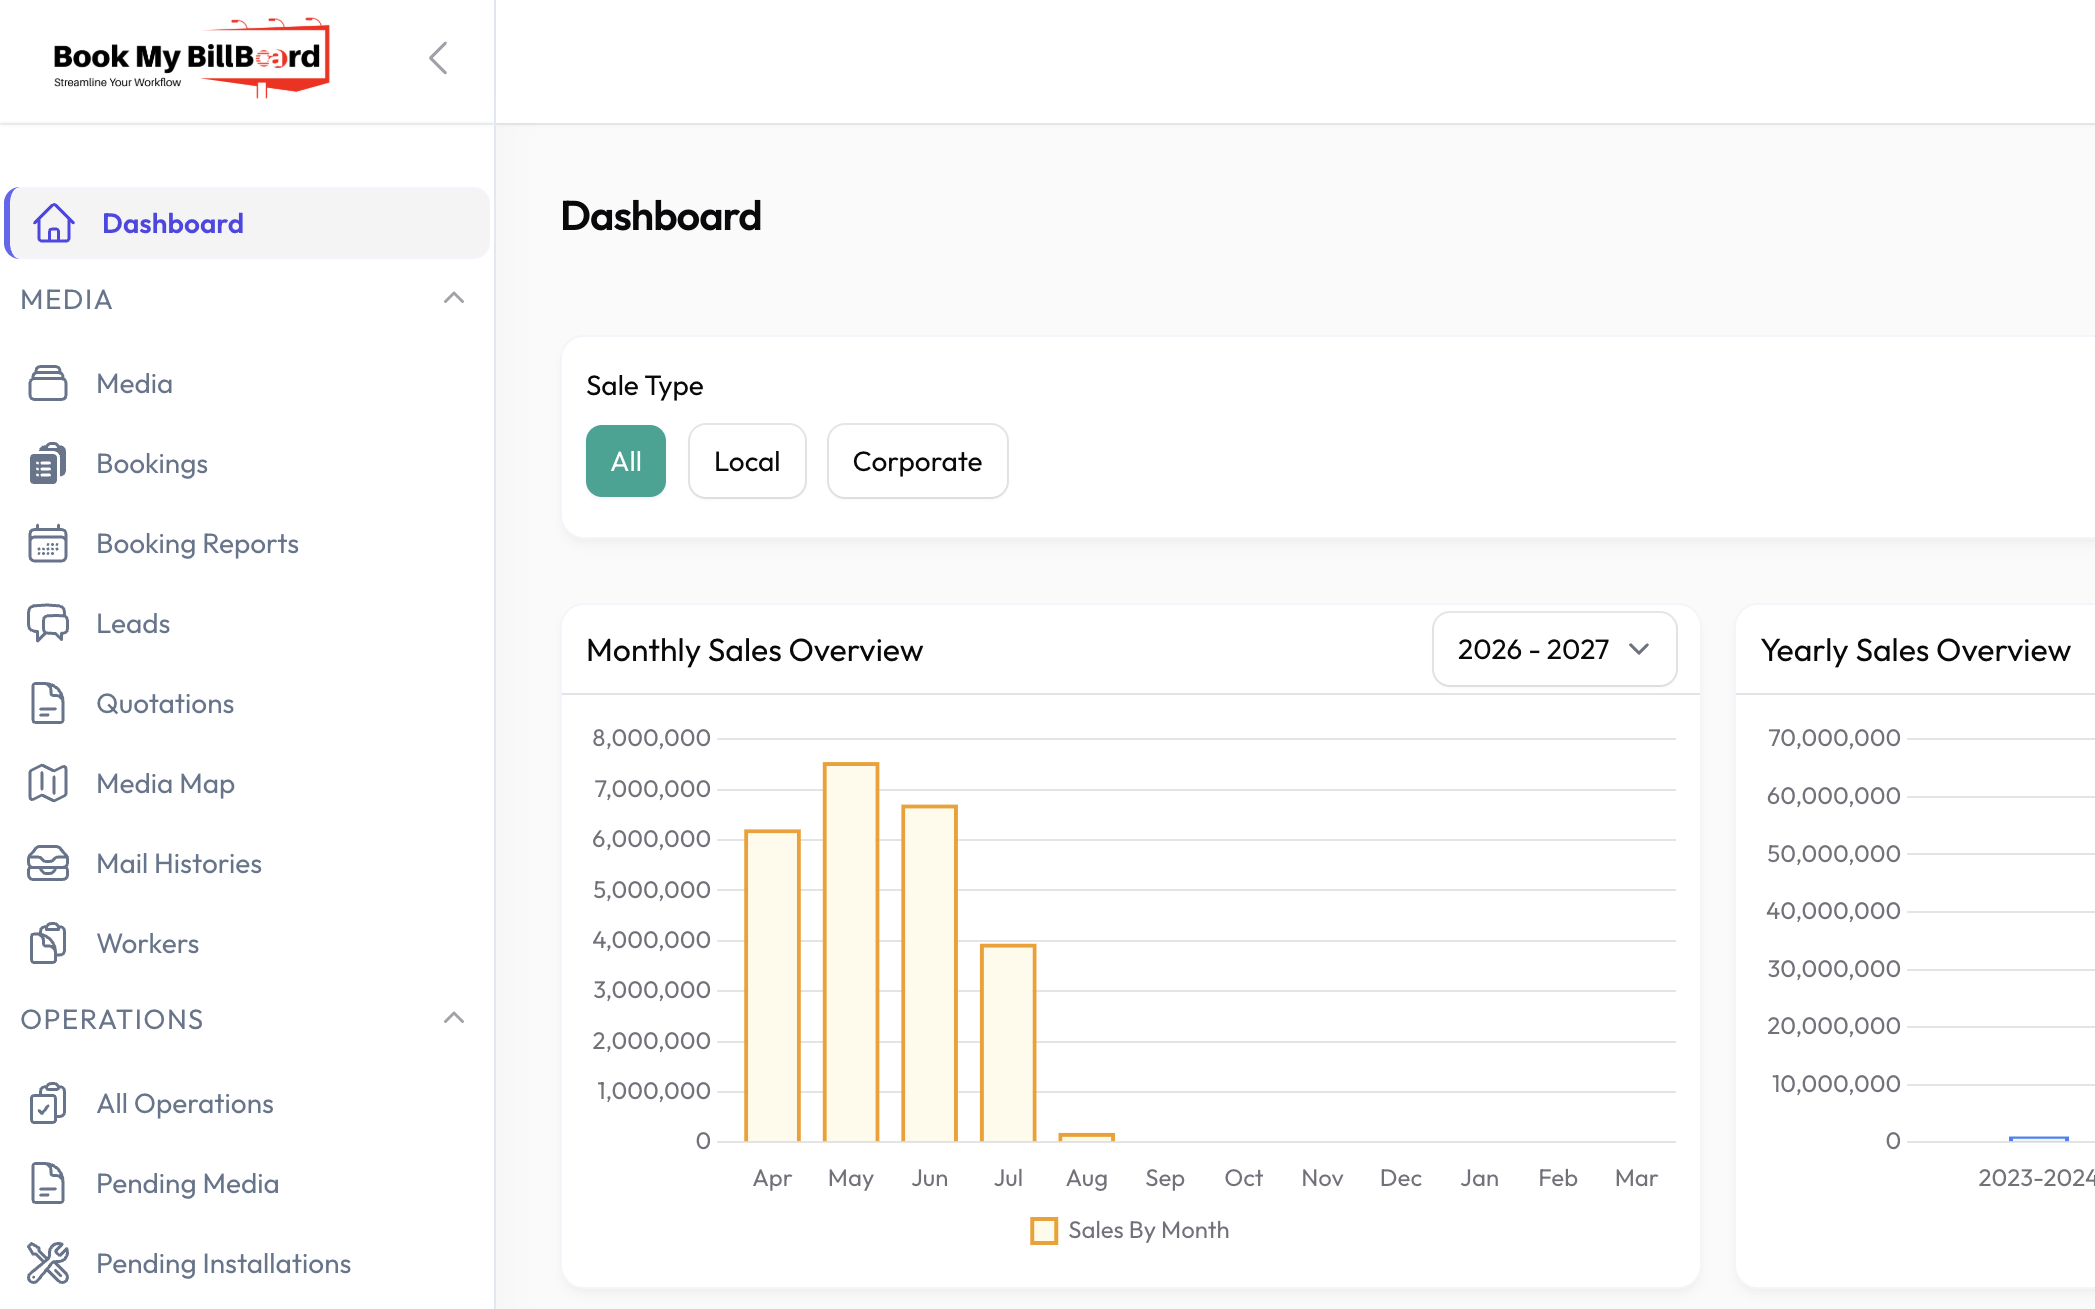Screen dimensions: 2095x1309
Task: Click the small August sales bar
Action: click(1087, 1137)
